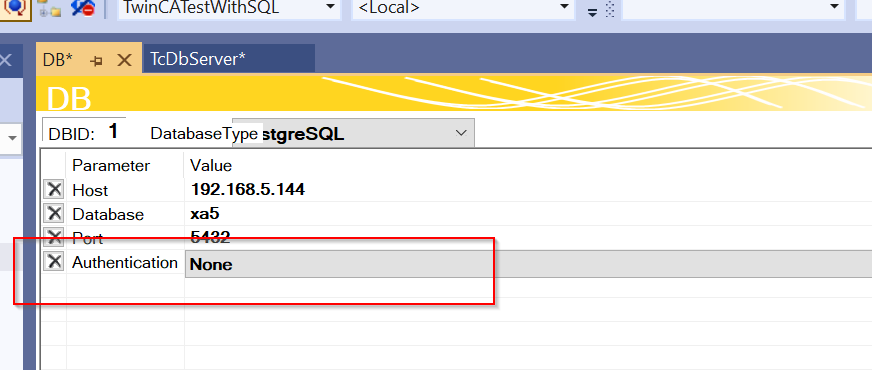Click the Parameter column header
Image resolution: width=872 pixels, height=370 pixels.
111,165
